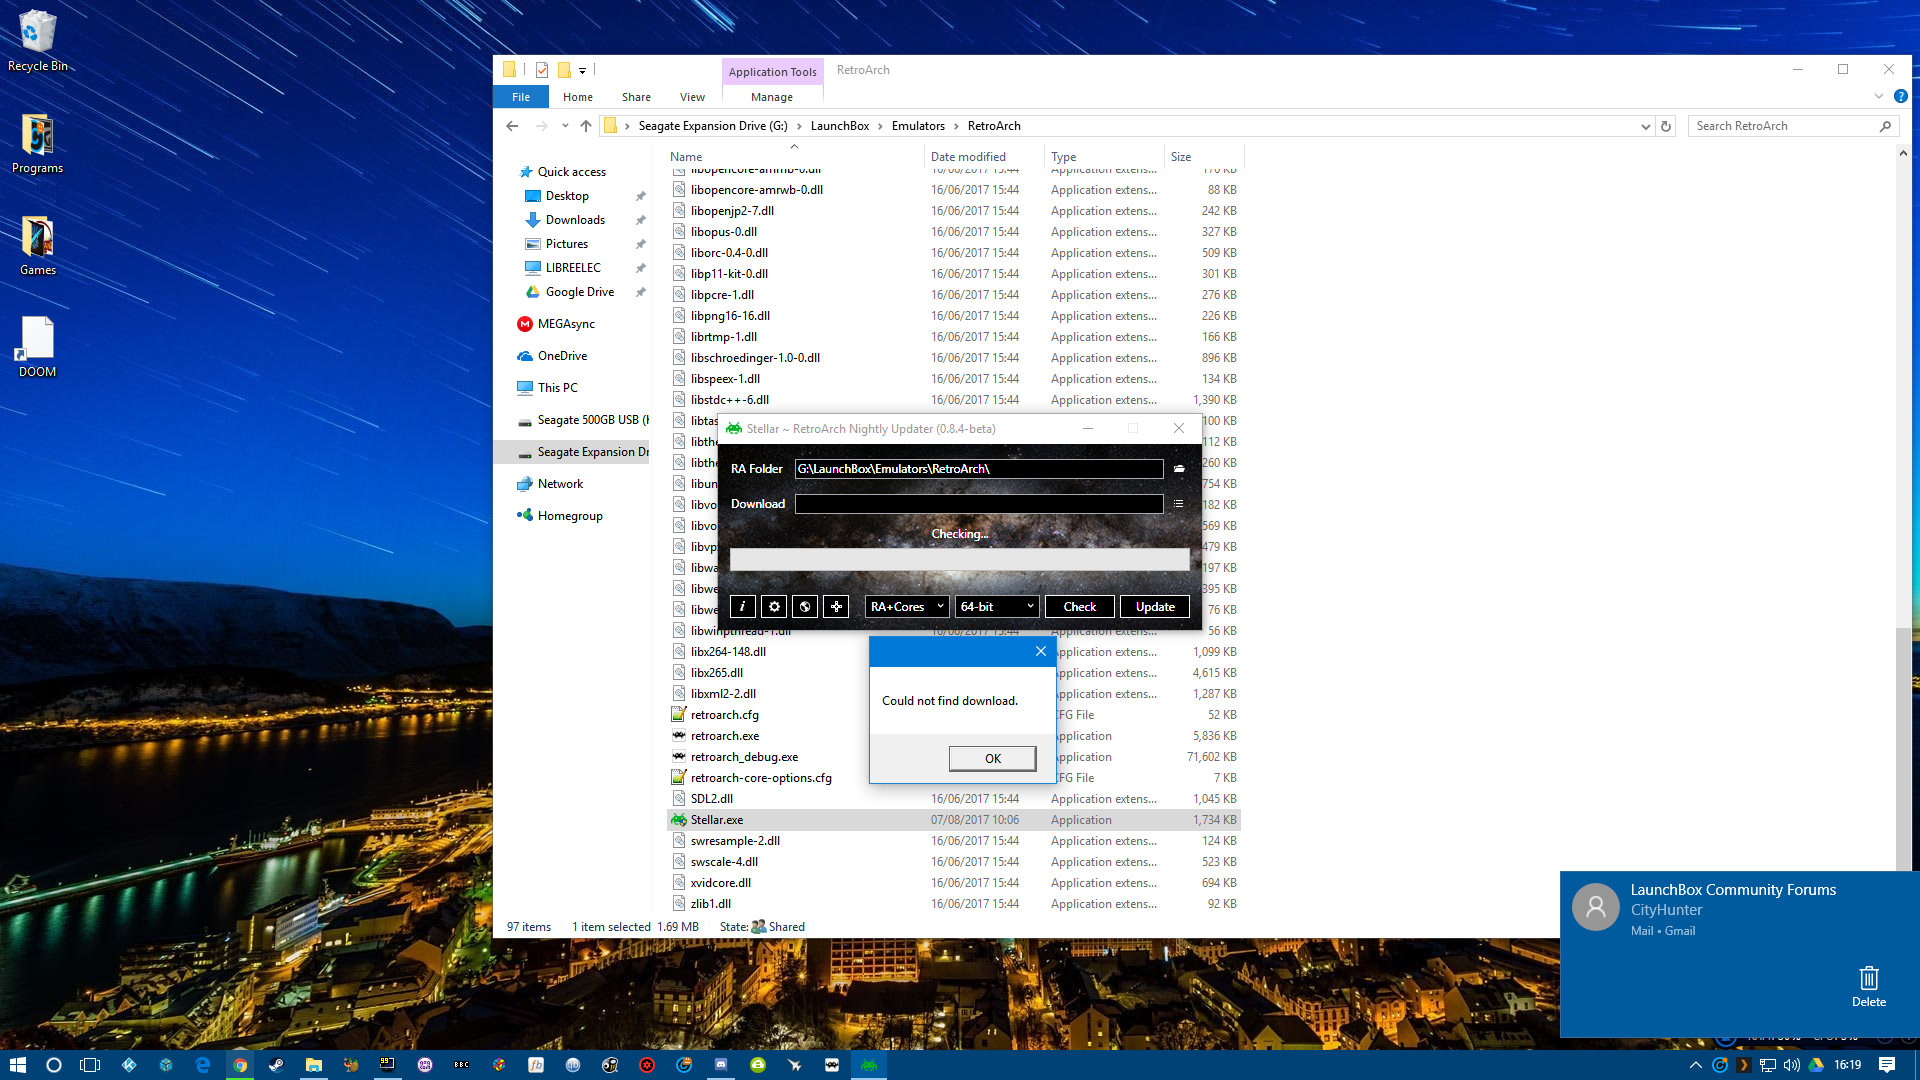Viewport: 1920px width, 1080px height.
Task: Open Windows Start menu
Action: [x=17, y=1065]
